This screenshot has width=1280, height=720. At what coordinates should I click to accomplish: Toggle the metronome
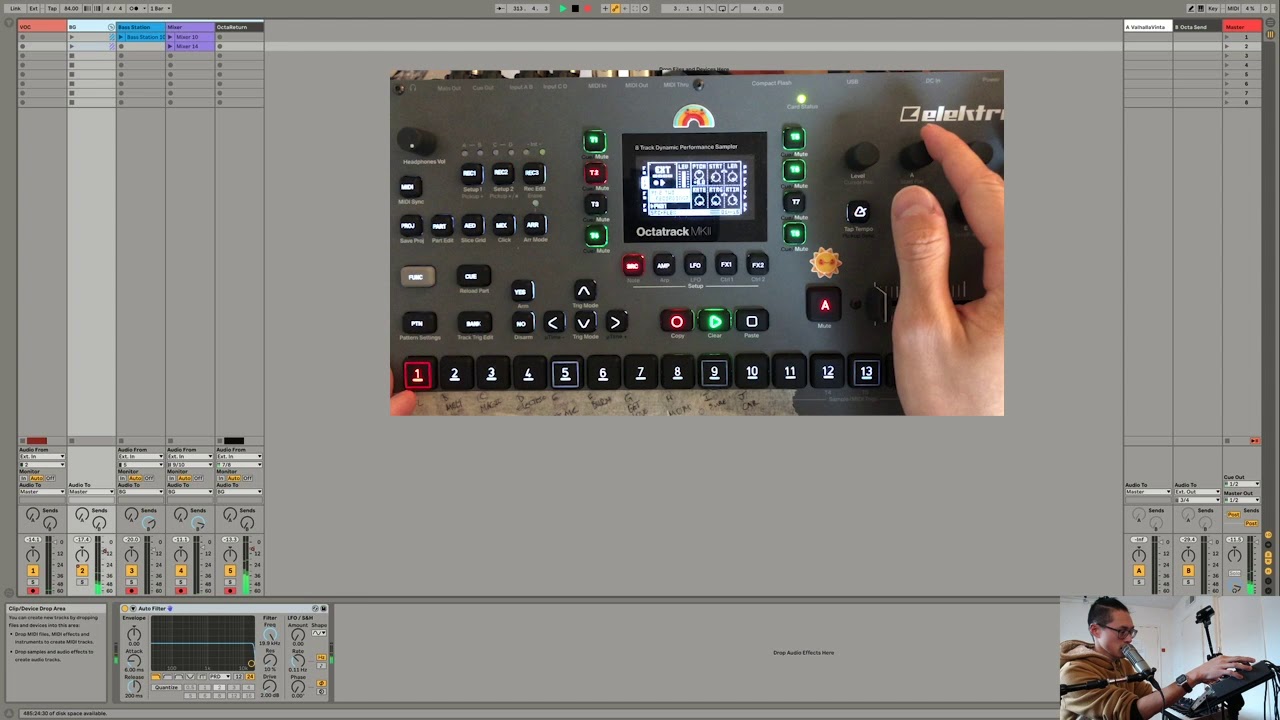[x=134, y=8]
